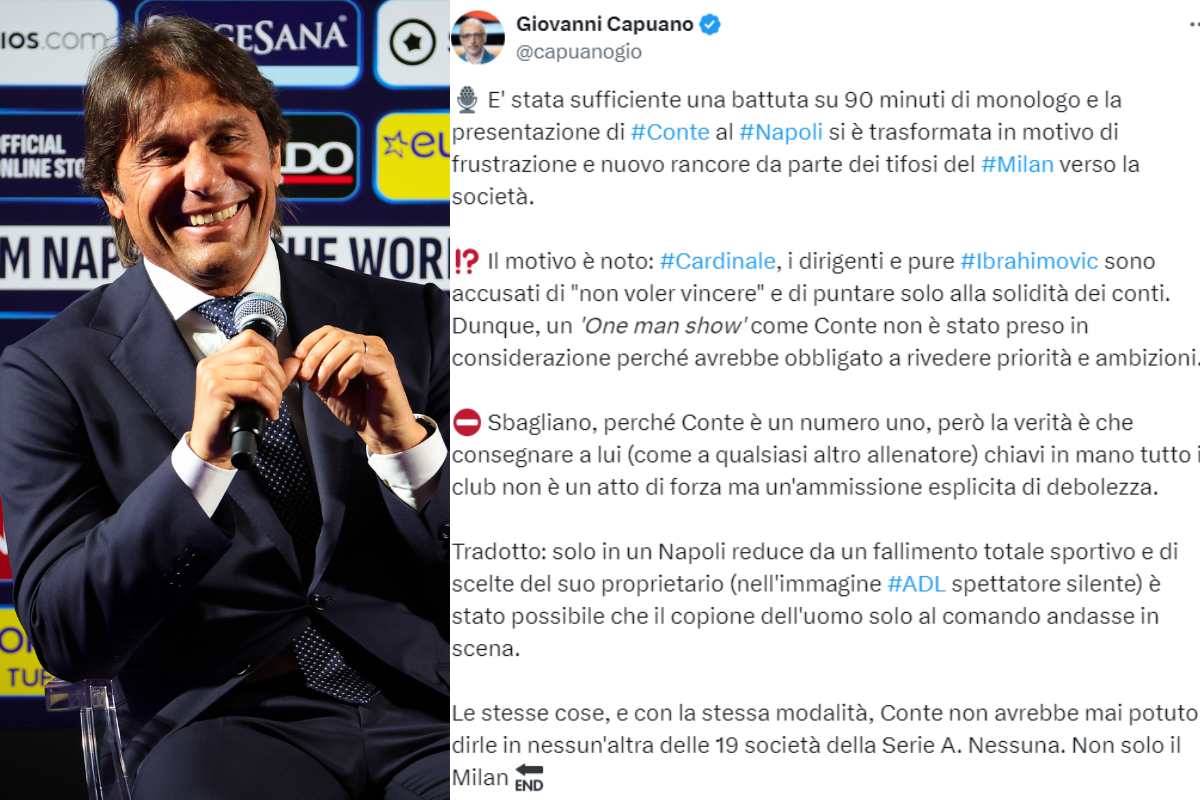
Task: Open Giovanni Capuano's profile picture
Action: point(477,38)
